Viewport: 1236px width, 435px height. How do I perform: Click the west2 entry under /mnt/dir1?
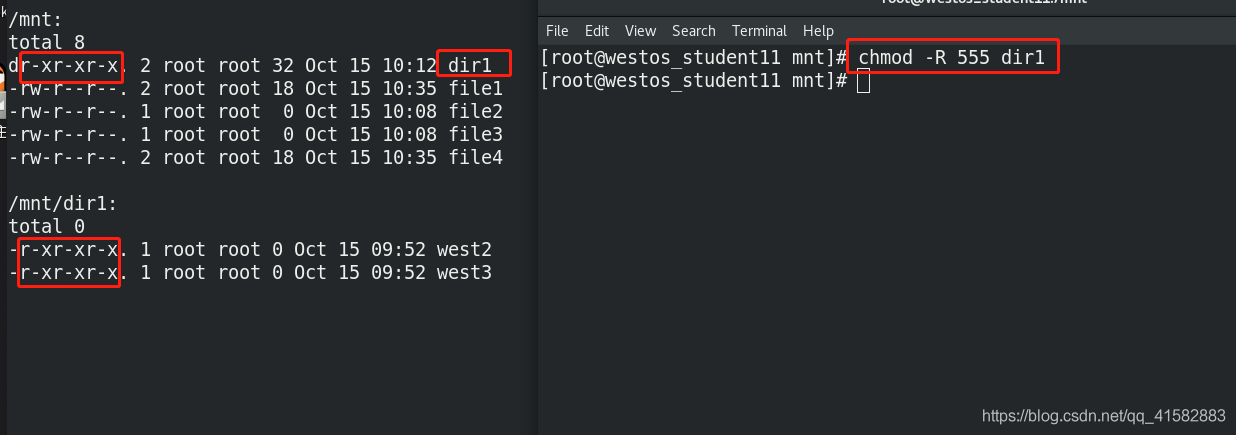tap(465, 249)
